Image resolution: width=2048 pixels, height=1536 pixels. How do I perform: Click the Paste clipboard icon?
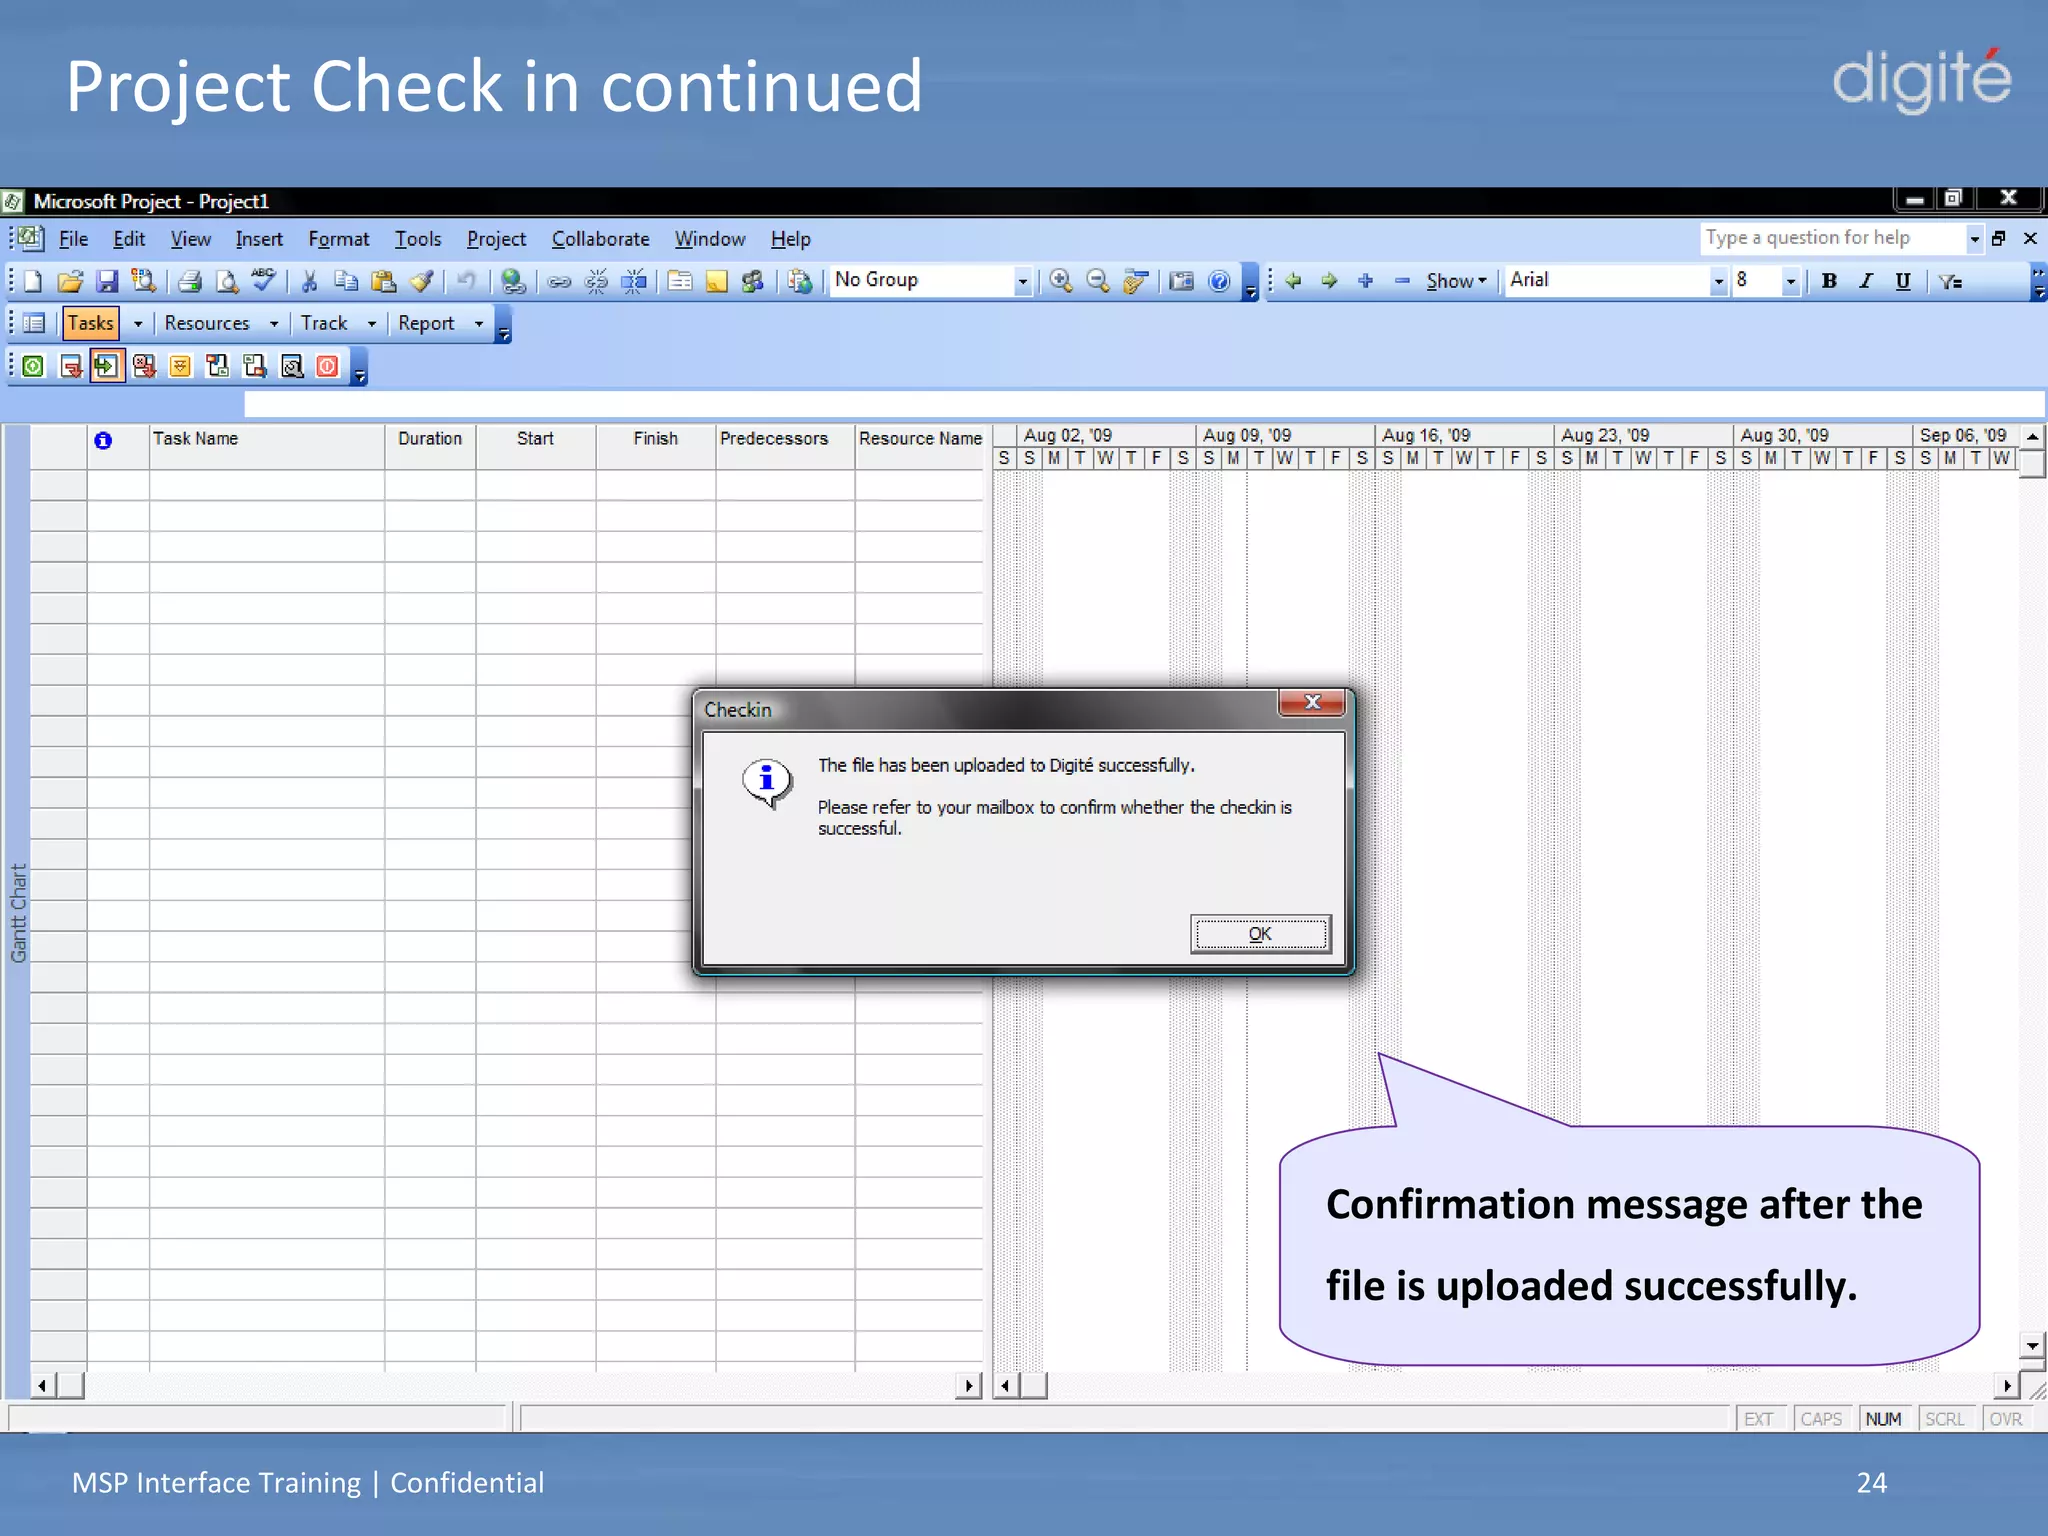[x=384, y=281]
